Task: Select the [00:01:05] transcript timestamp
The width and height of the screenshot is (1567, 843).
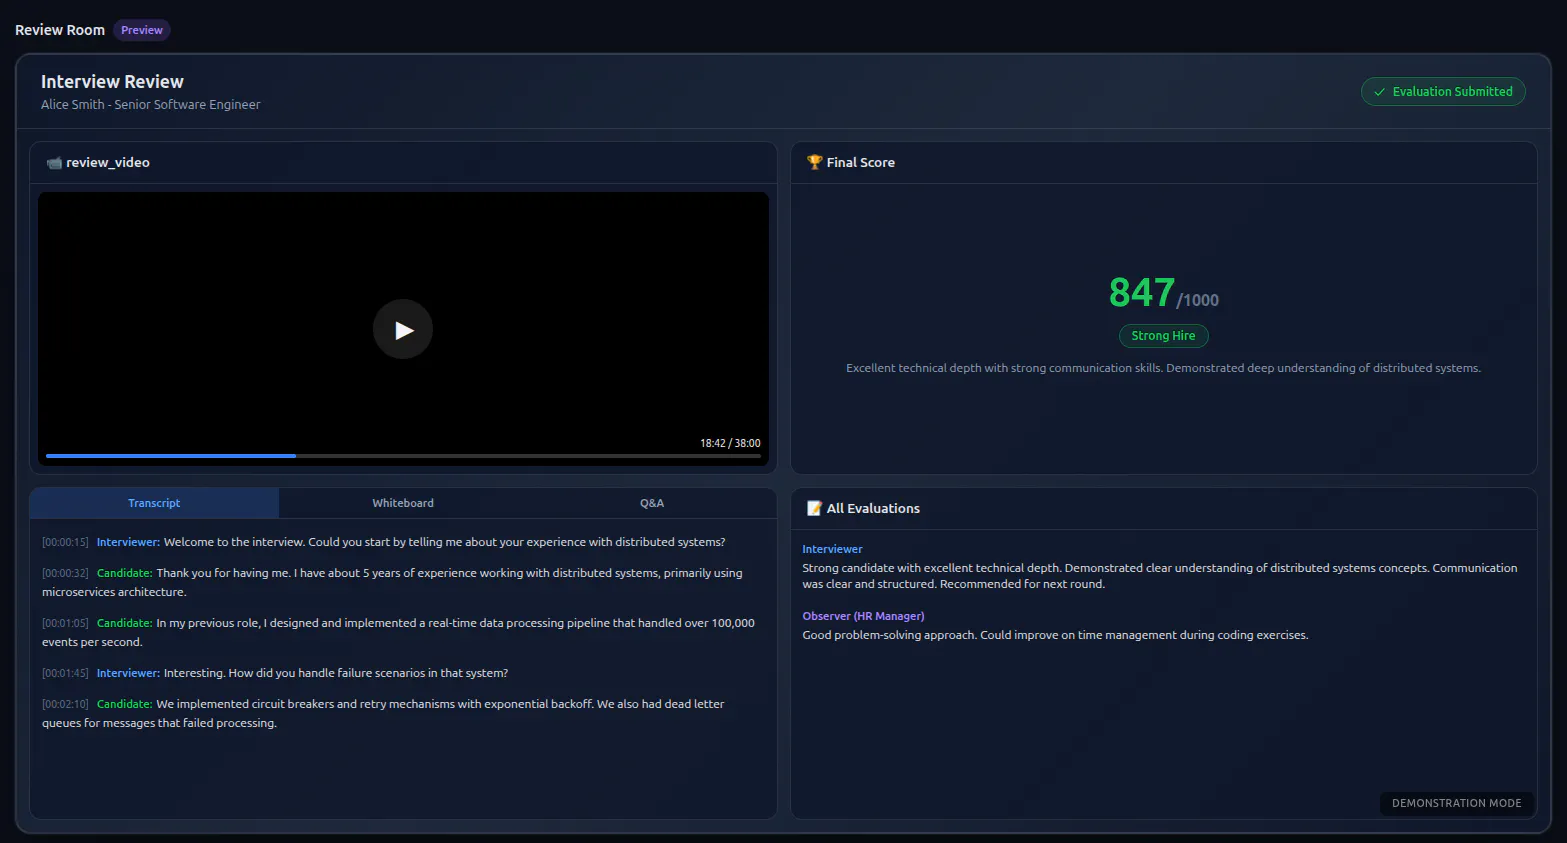Action: pos(65,623)
